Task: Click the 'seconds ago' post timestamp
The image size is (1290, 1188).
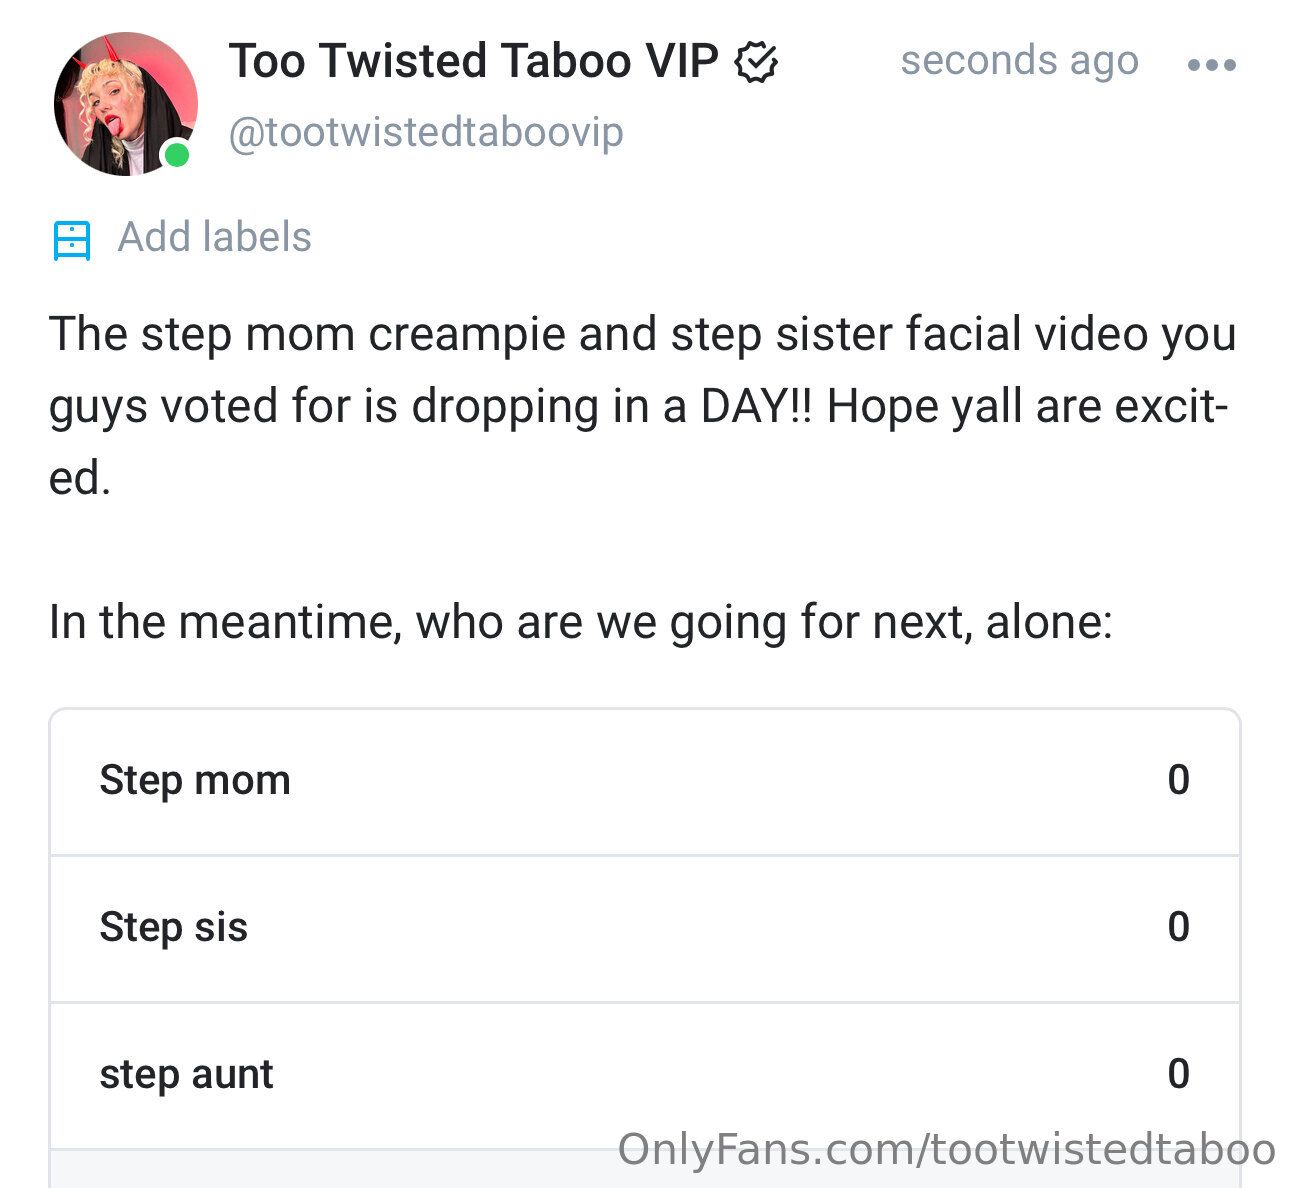Action: pyautogui.click(x=1019, y=61)
